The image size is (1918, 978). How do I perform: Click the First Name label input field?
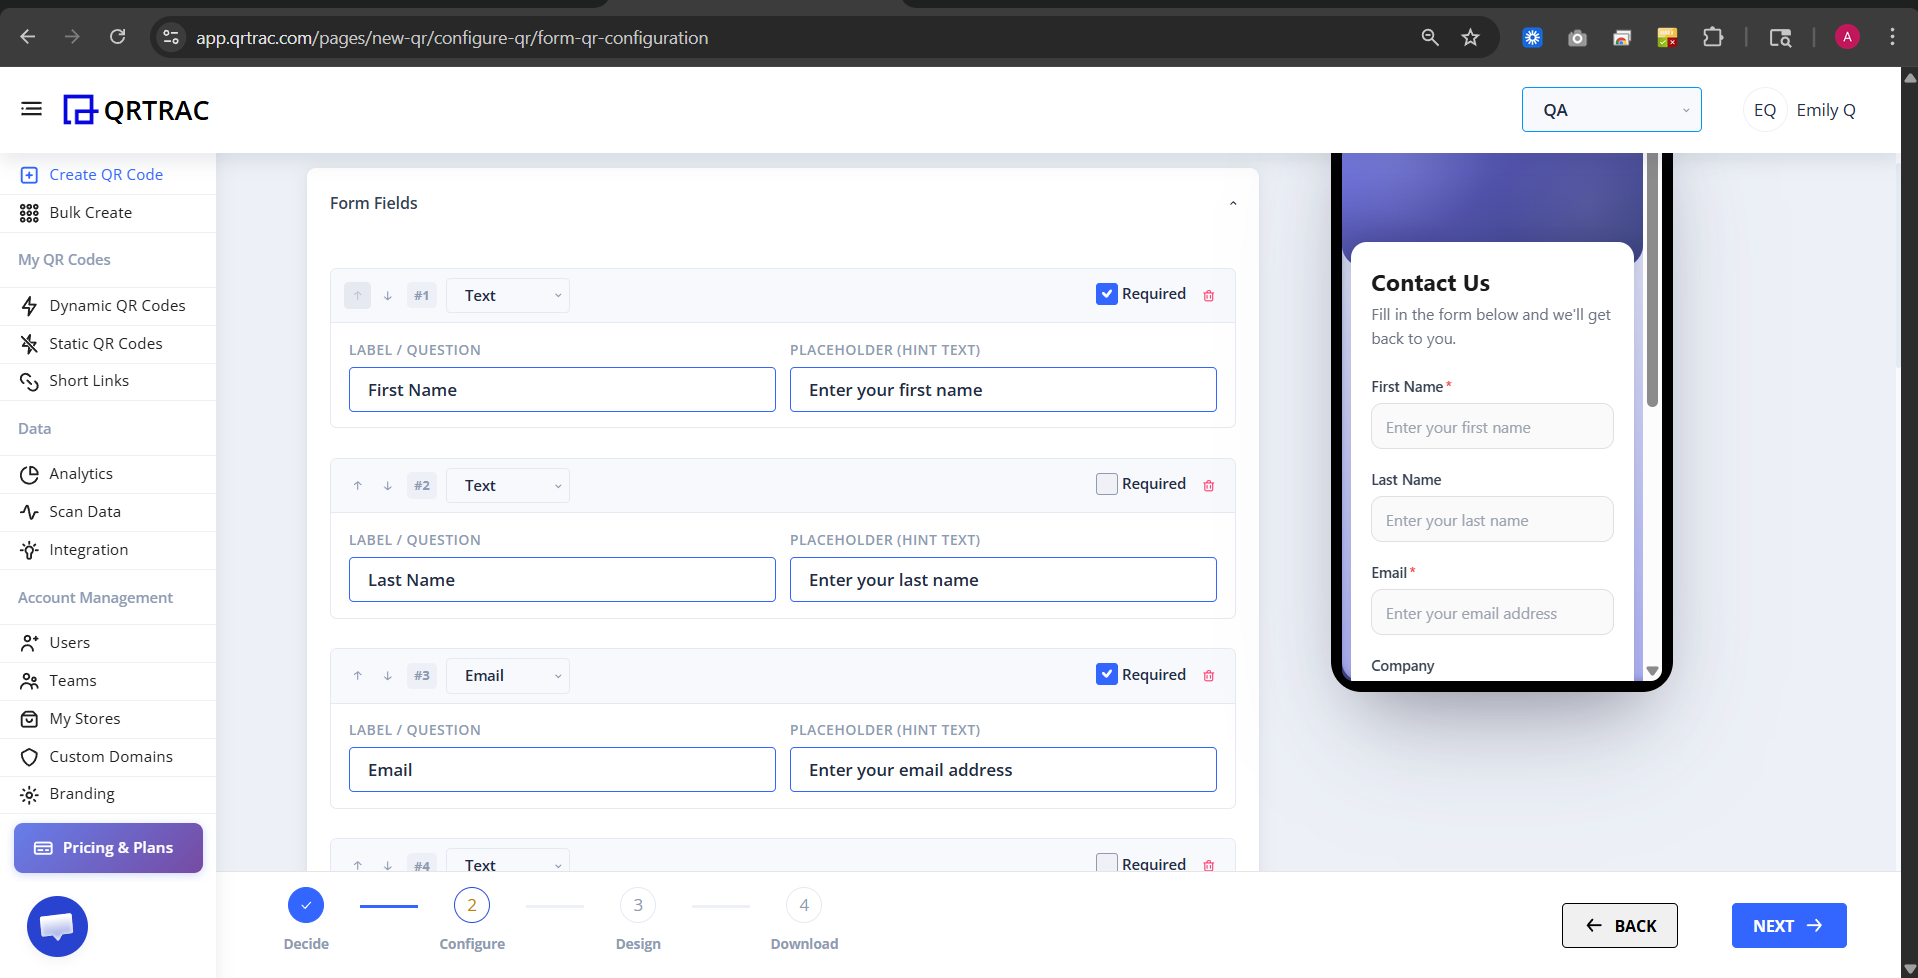562,389
